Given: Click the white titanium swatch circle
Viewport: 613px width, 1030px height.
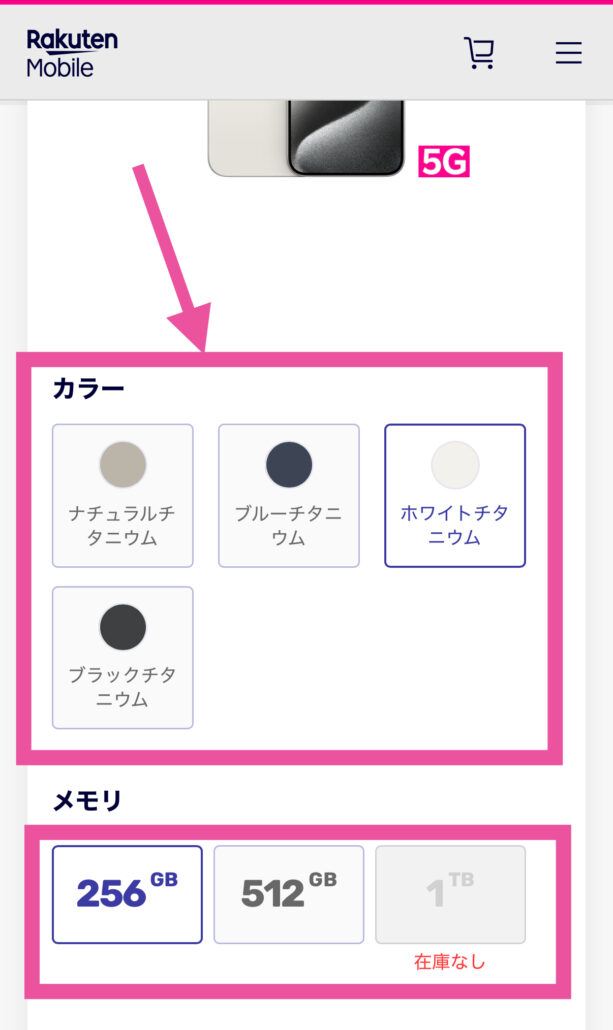Looking at the screenshot, I should point(455,464).
